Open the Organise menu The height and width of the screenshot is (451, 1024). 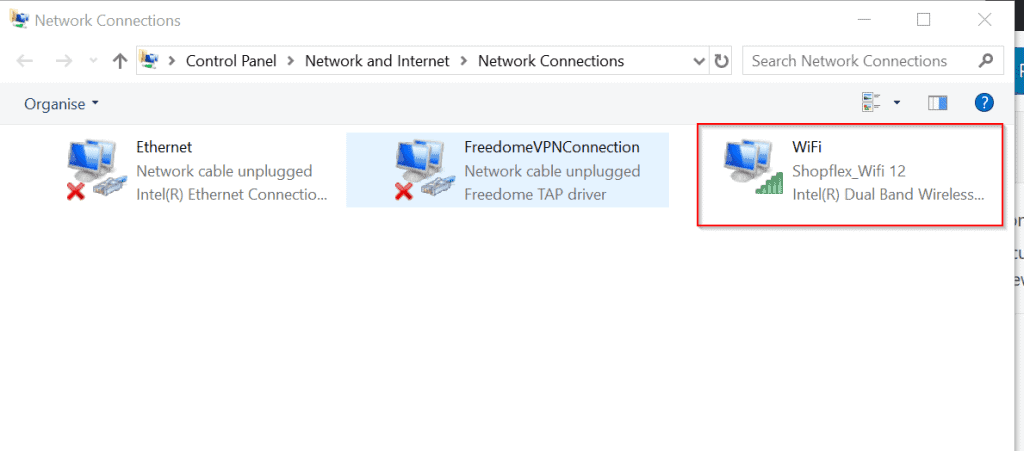[x=61, y=104]
